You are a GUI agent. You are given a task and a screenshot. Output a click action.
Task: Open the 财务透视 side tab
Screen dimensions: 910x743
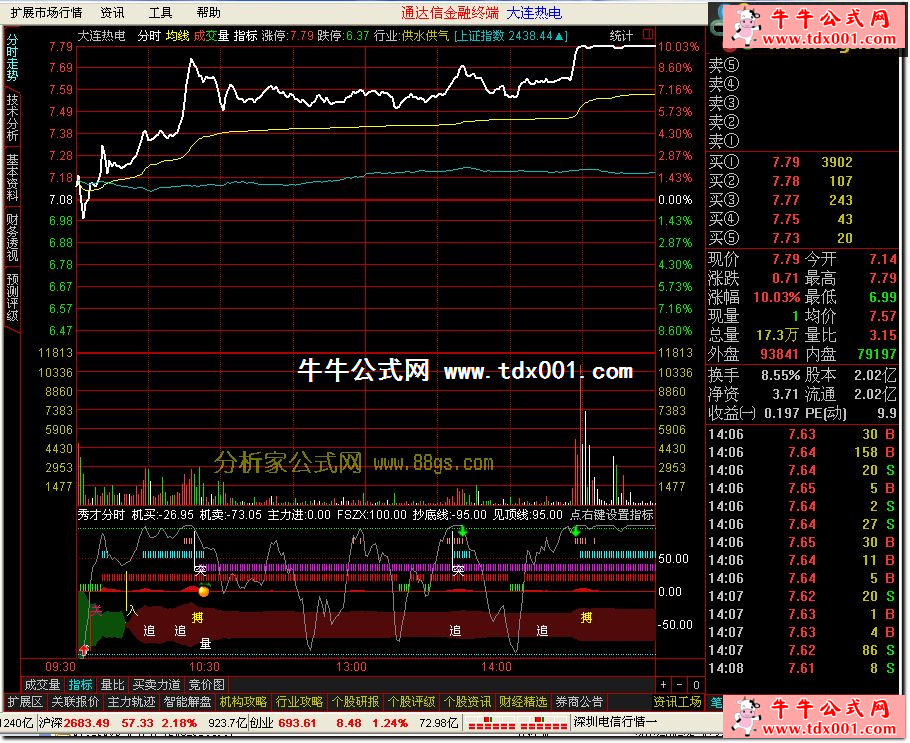click(12, 238)
